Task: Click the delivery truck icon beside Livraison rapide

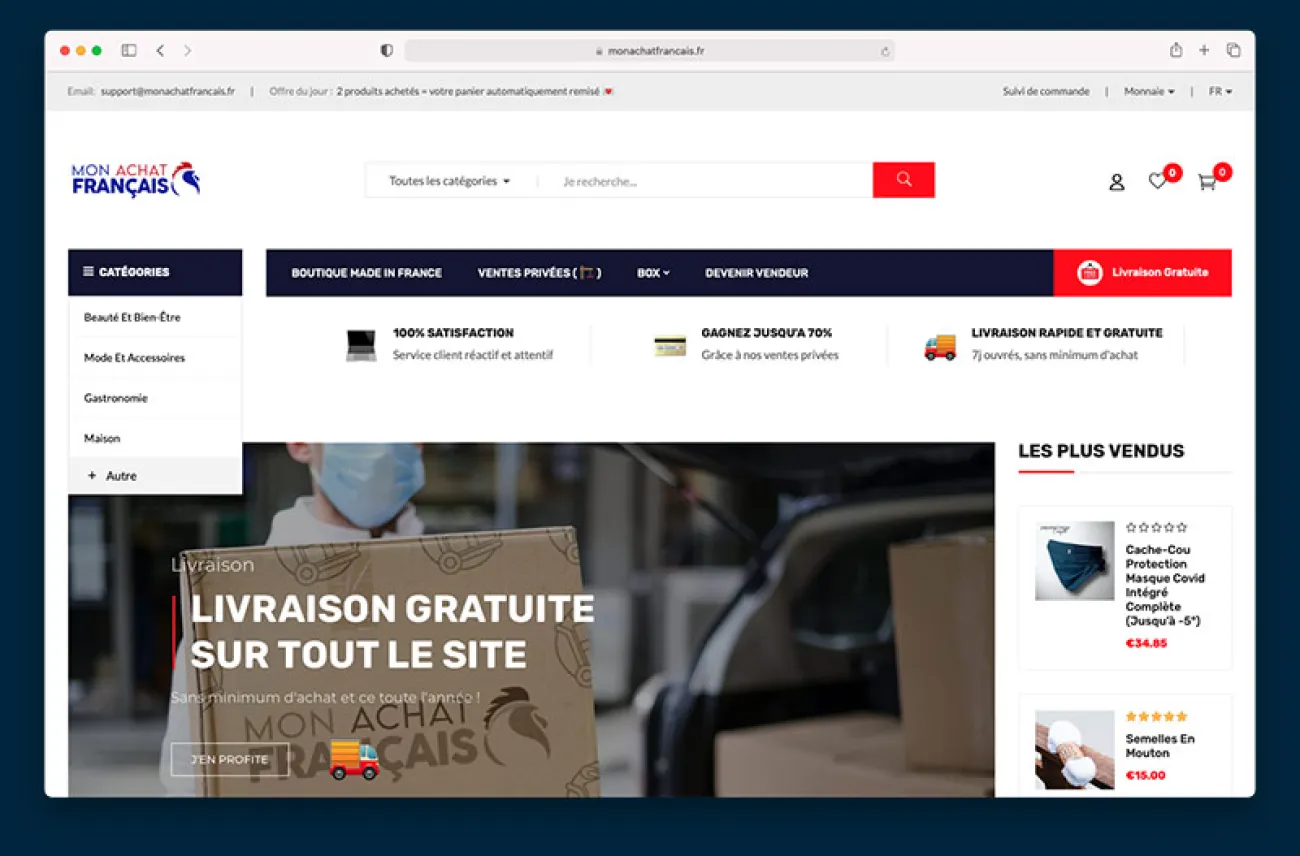Action: [940, 346]
